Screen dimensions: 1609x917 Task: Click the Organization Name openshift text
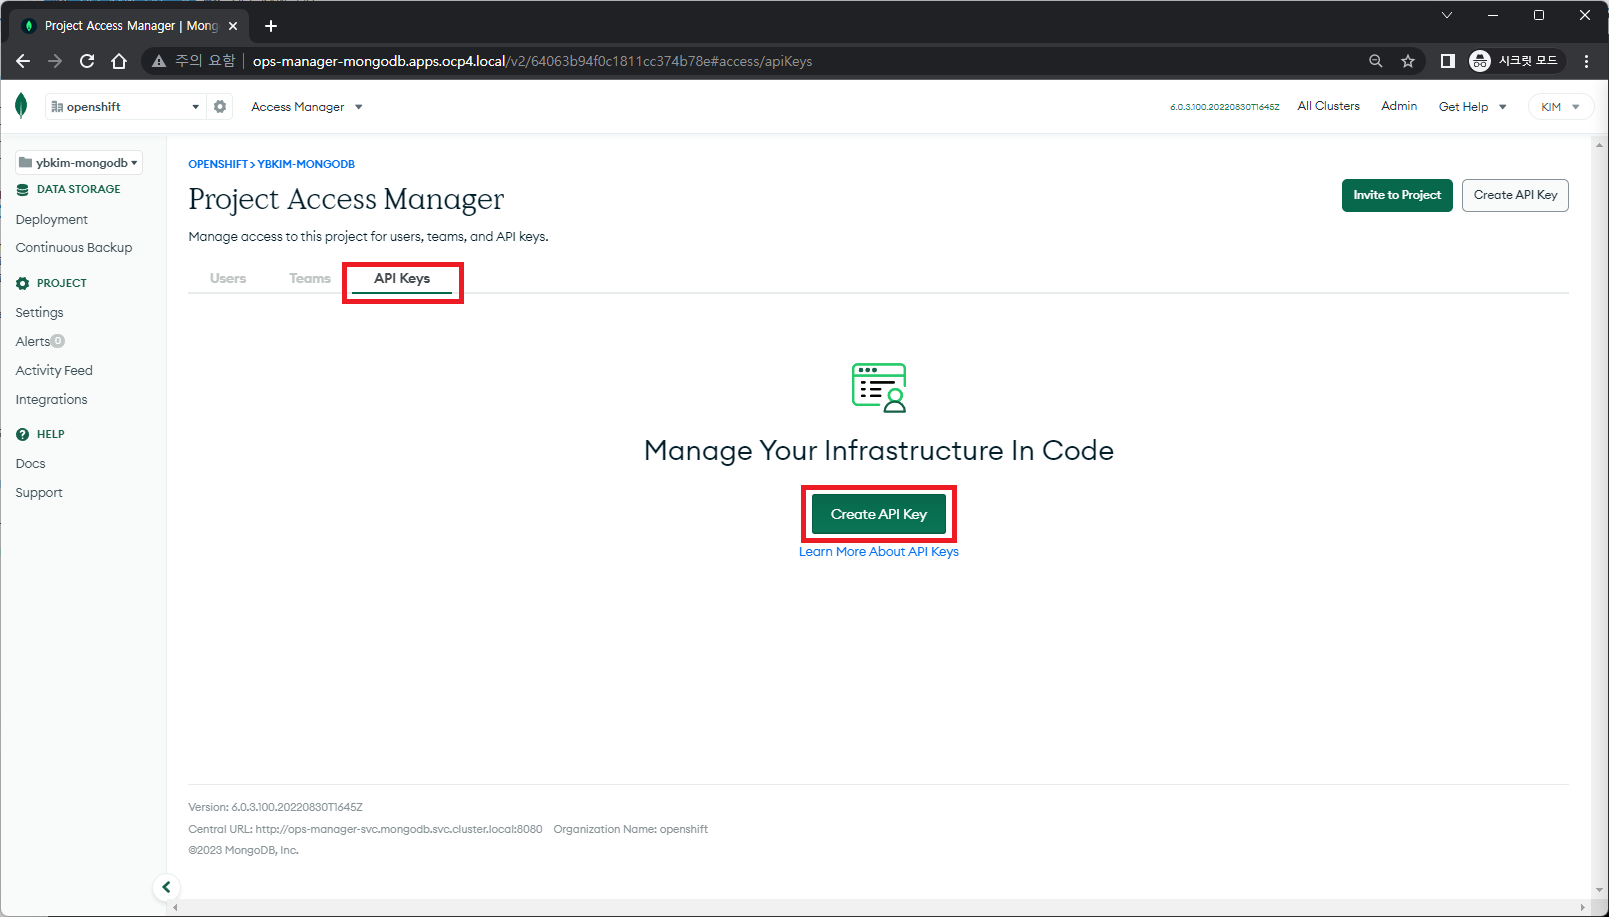(x=630, y=829)
